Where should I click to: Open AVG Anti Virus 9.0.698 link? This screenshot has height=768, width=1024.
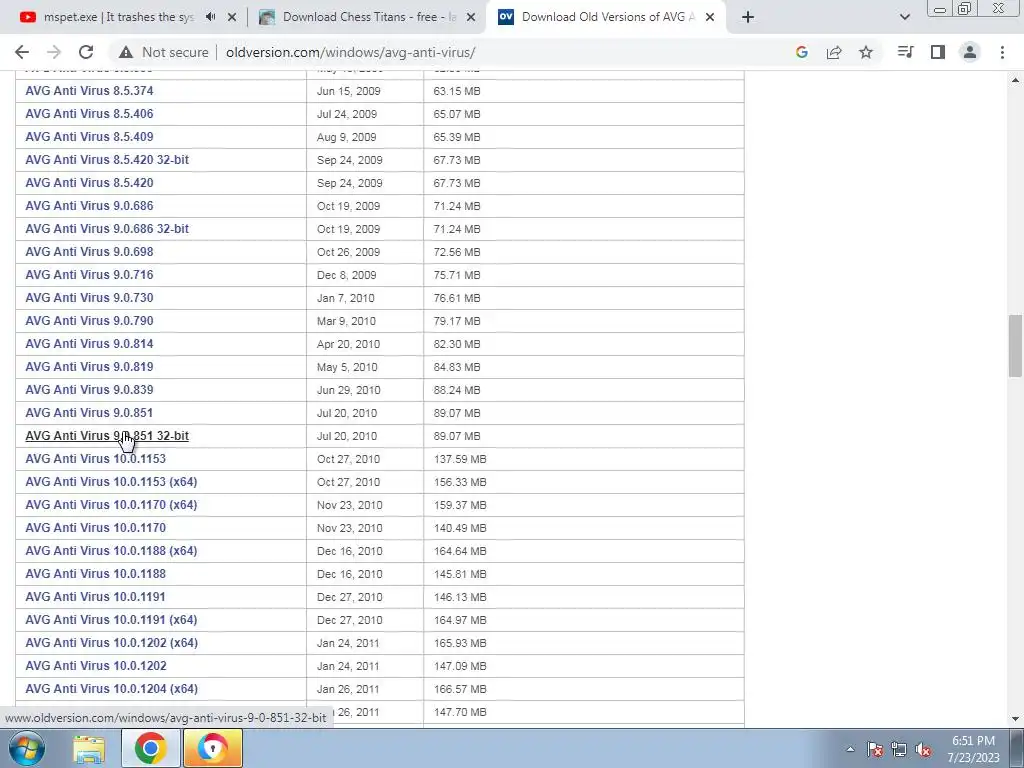pyautogui.click(x=89, y=251)
